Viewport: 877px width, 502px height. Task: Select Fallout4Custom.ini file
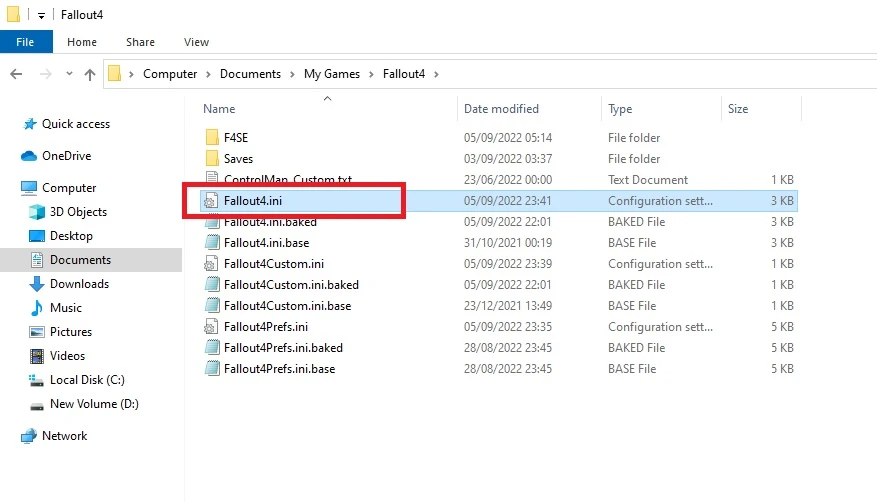[274, 264]
